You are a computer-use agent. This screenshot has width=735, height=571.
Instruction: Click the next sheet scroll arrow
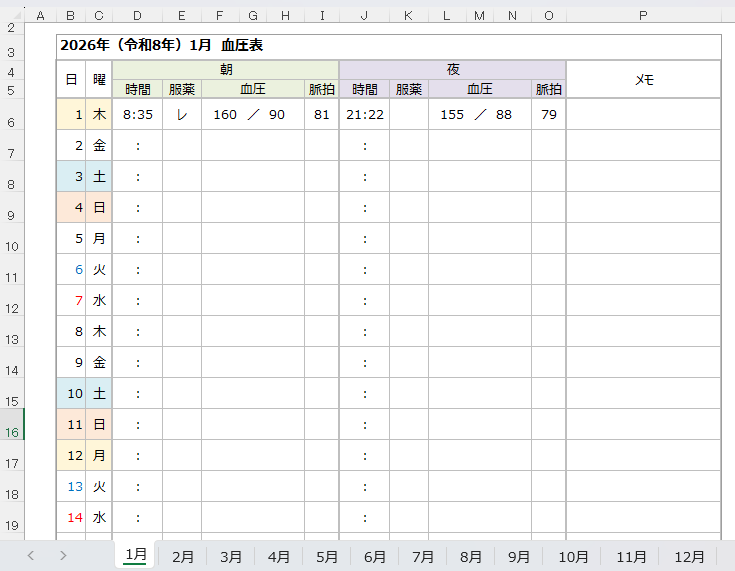click(x=63, y=556)
